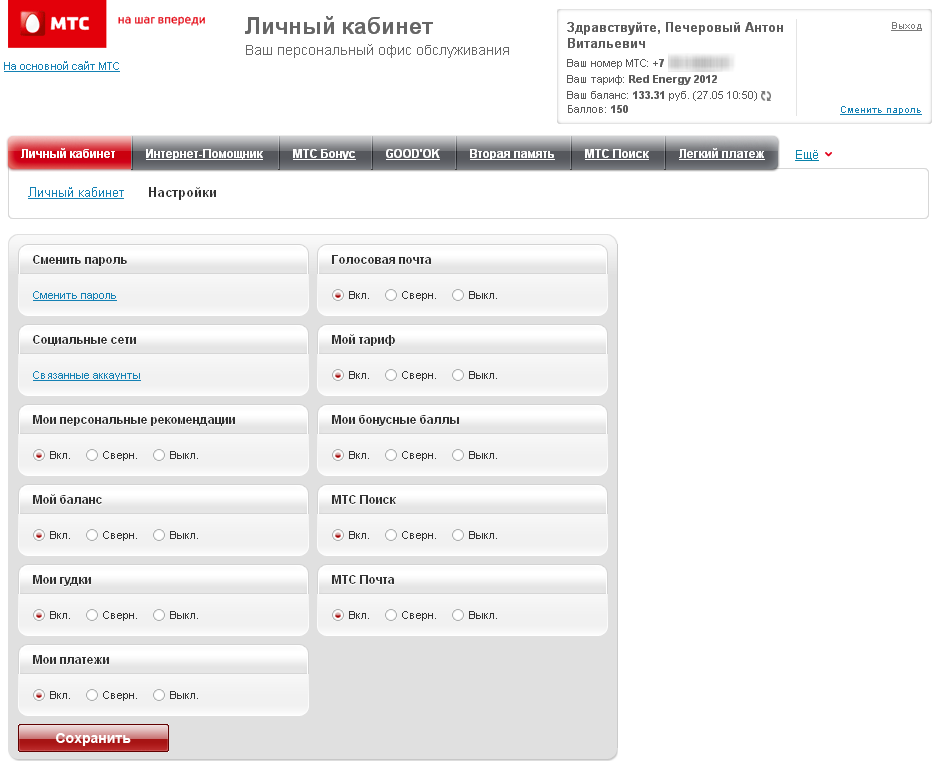This screenshot has height=771, width=935.
Task: Turn off Мои гудки widget
Action: pos(159,615)
